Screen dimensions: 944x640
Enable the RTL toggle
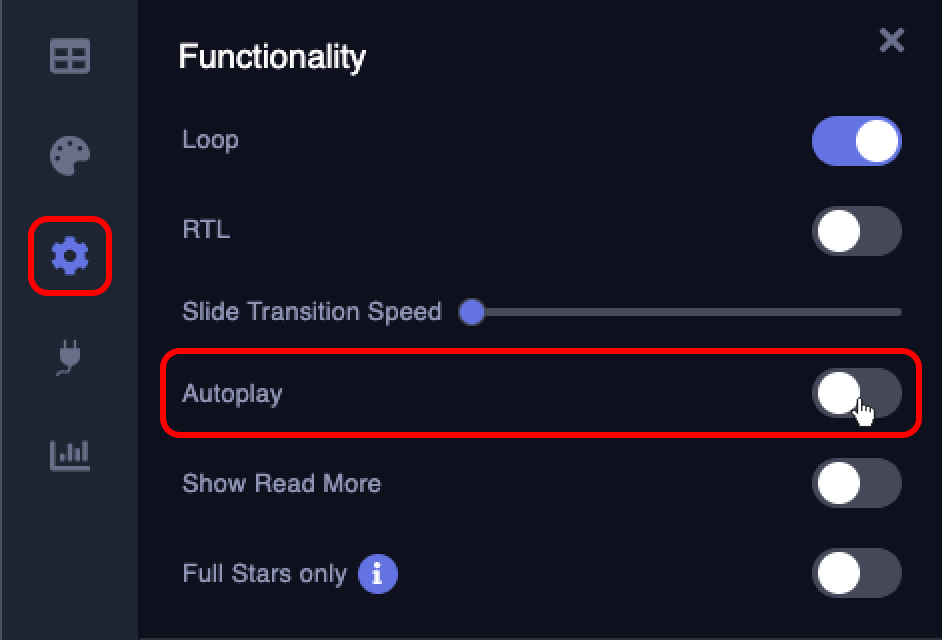[x=857, y=231]
